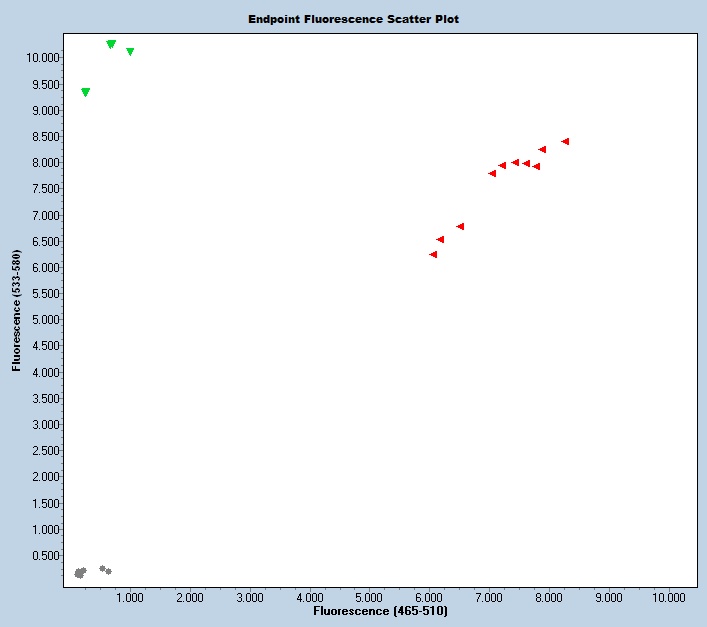Click the lowest red triangle data point
The height and width of the screenshot is (627, 707).
tap(433, 254)
